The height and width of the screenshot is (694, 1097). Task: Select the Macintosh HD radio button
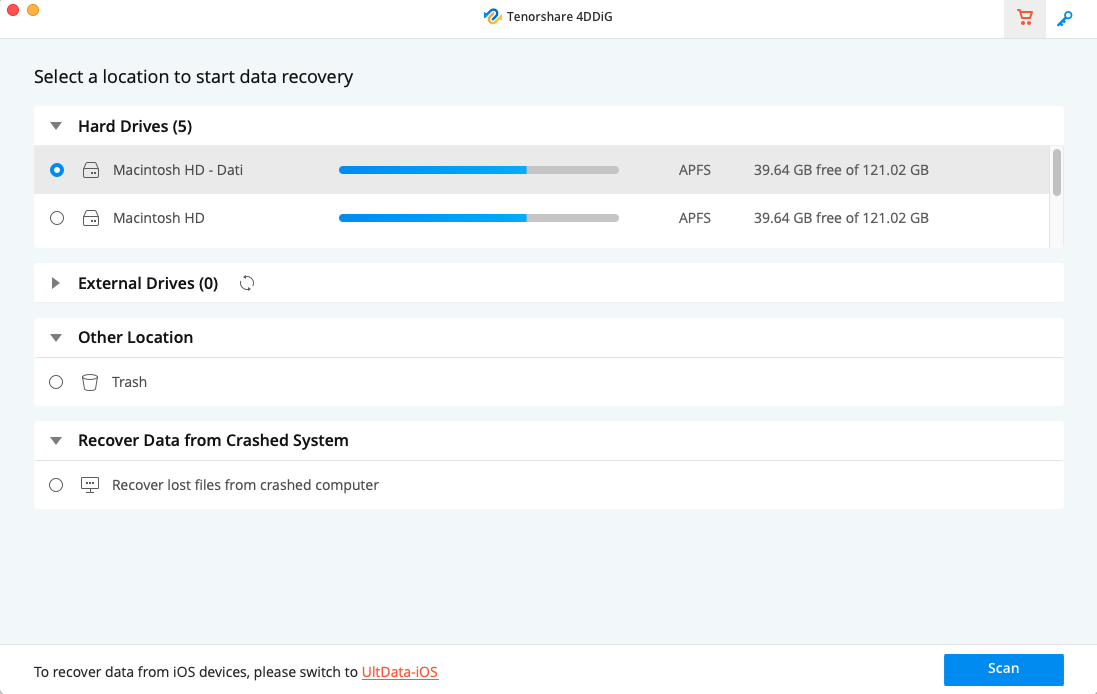click(57, 218)
